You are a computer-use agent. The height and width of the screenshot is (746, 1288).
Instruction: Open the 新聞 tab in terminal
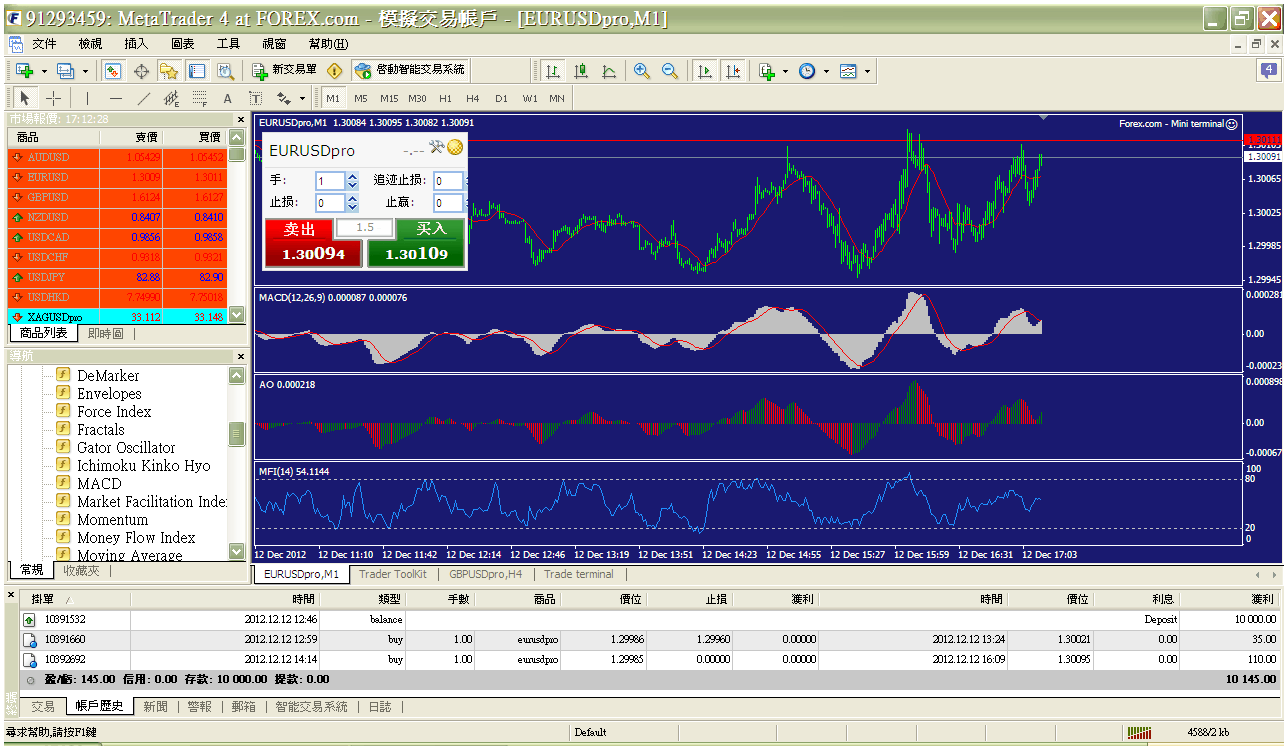click(x=155, y=706)
